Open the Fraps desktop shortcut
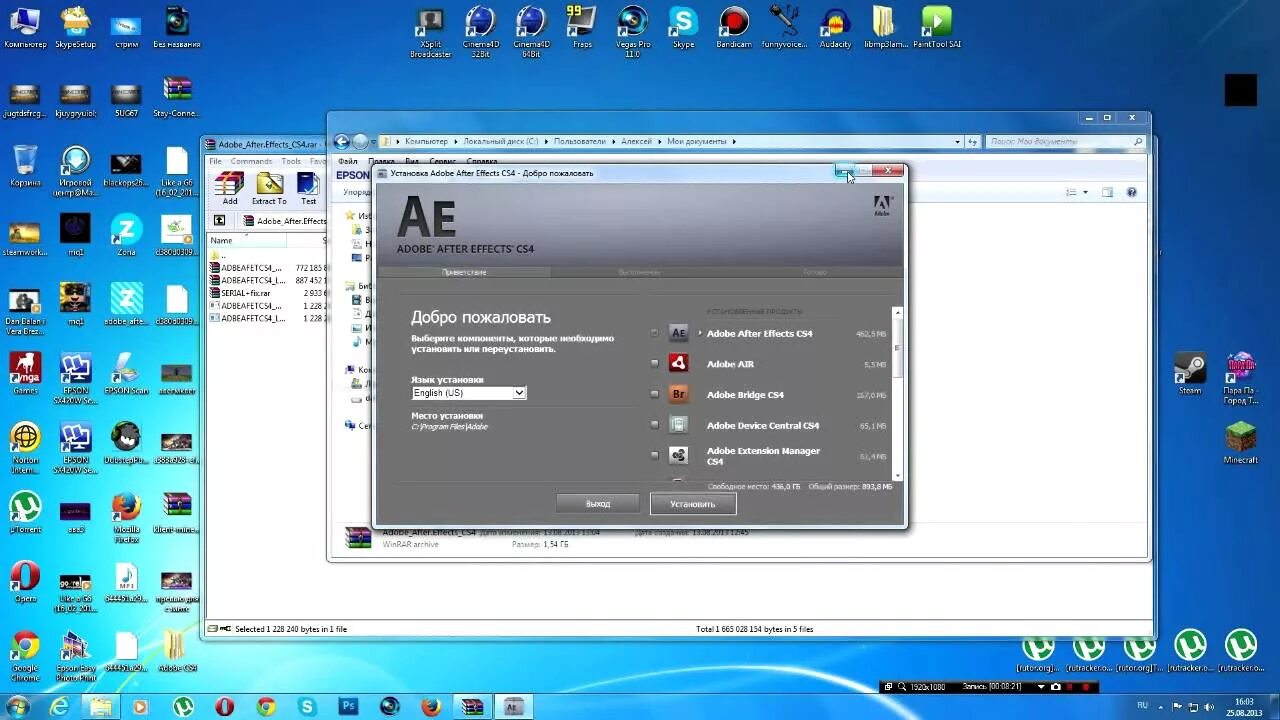Screen dimensions: 1280x720 click(x=582, y=27)
